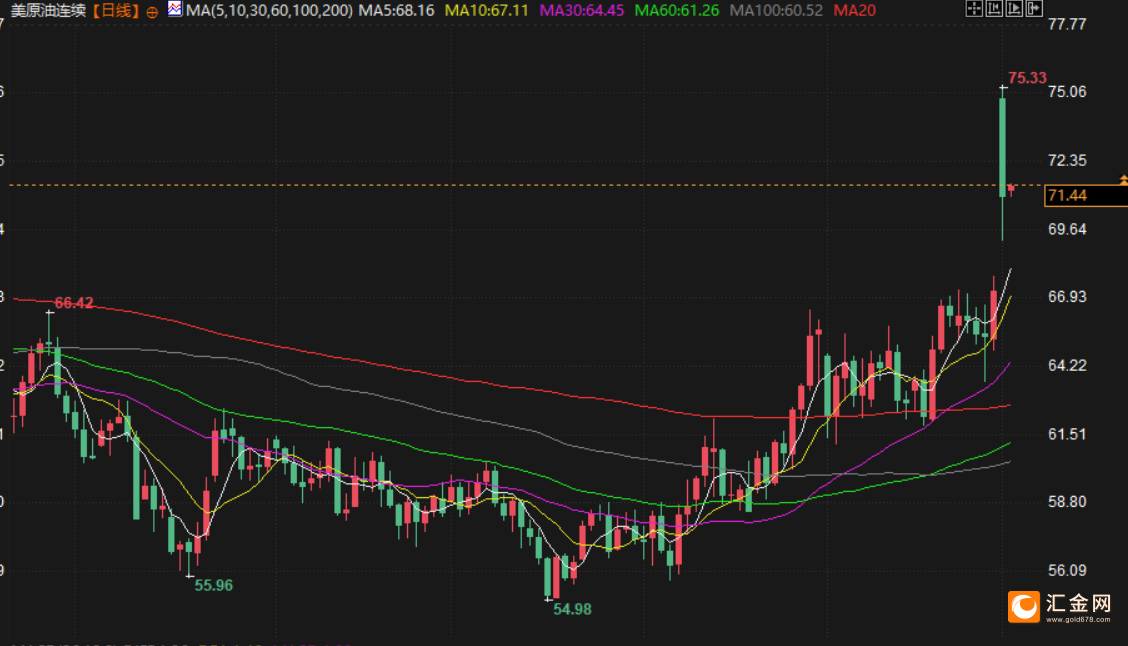This screenshot has width=1128, height=646.
Task: Click the export/exit arrow icon at top right
Action: (1034, 9)
